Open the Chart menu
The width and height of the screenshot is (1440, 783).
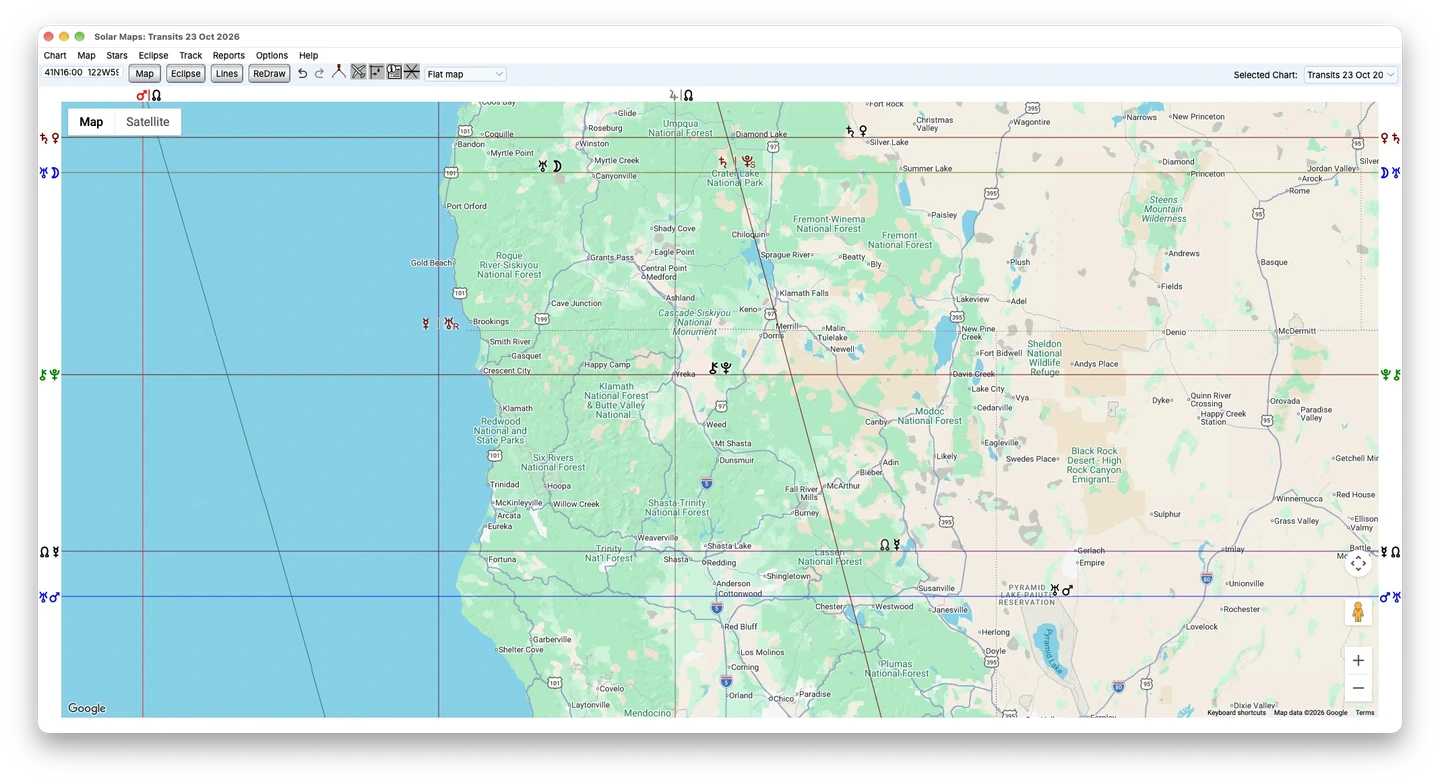click(55, 56)
